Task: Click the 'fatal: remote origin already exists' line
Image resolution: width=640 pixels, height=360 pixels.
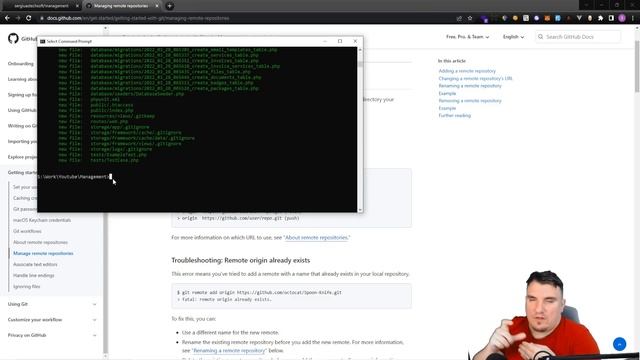Action: [224, 300]
